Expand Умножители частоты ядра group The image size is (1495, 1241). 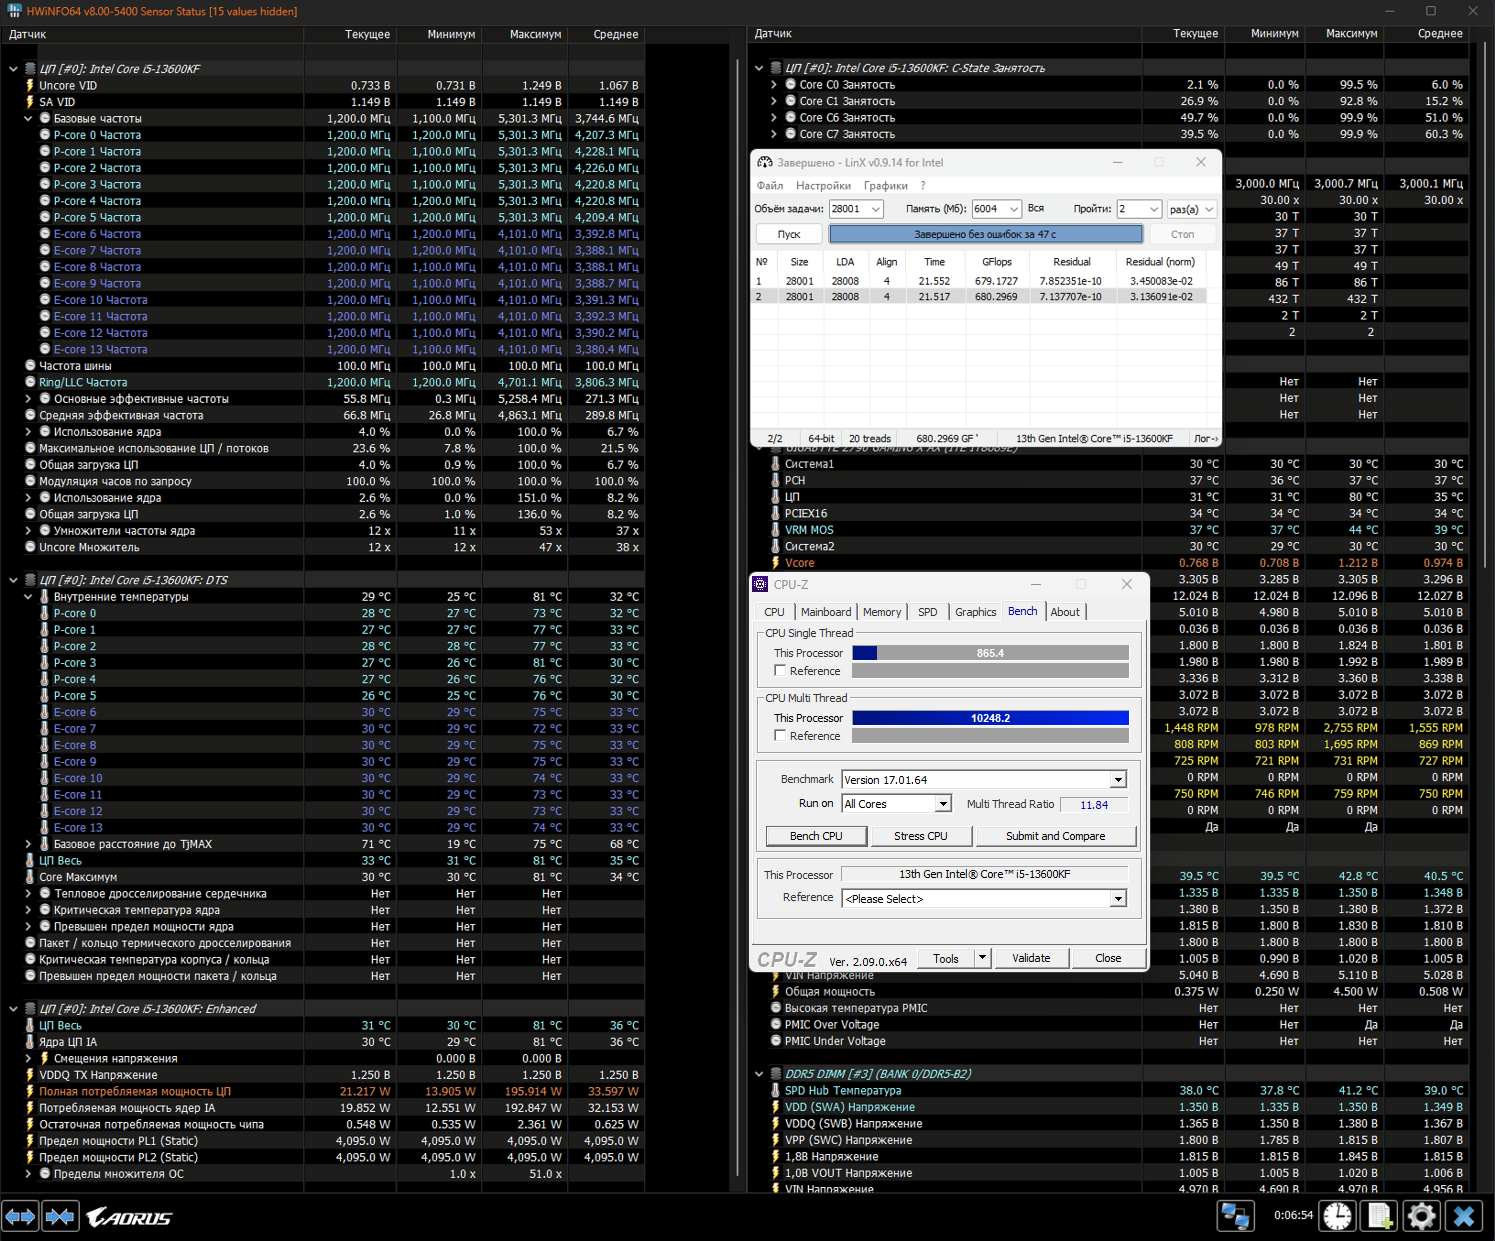point(29,531)
